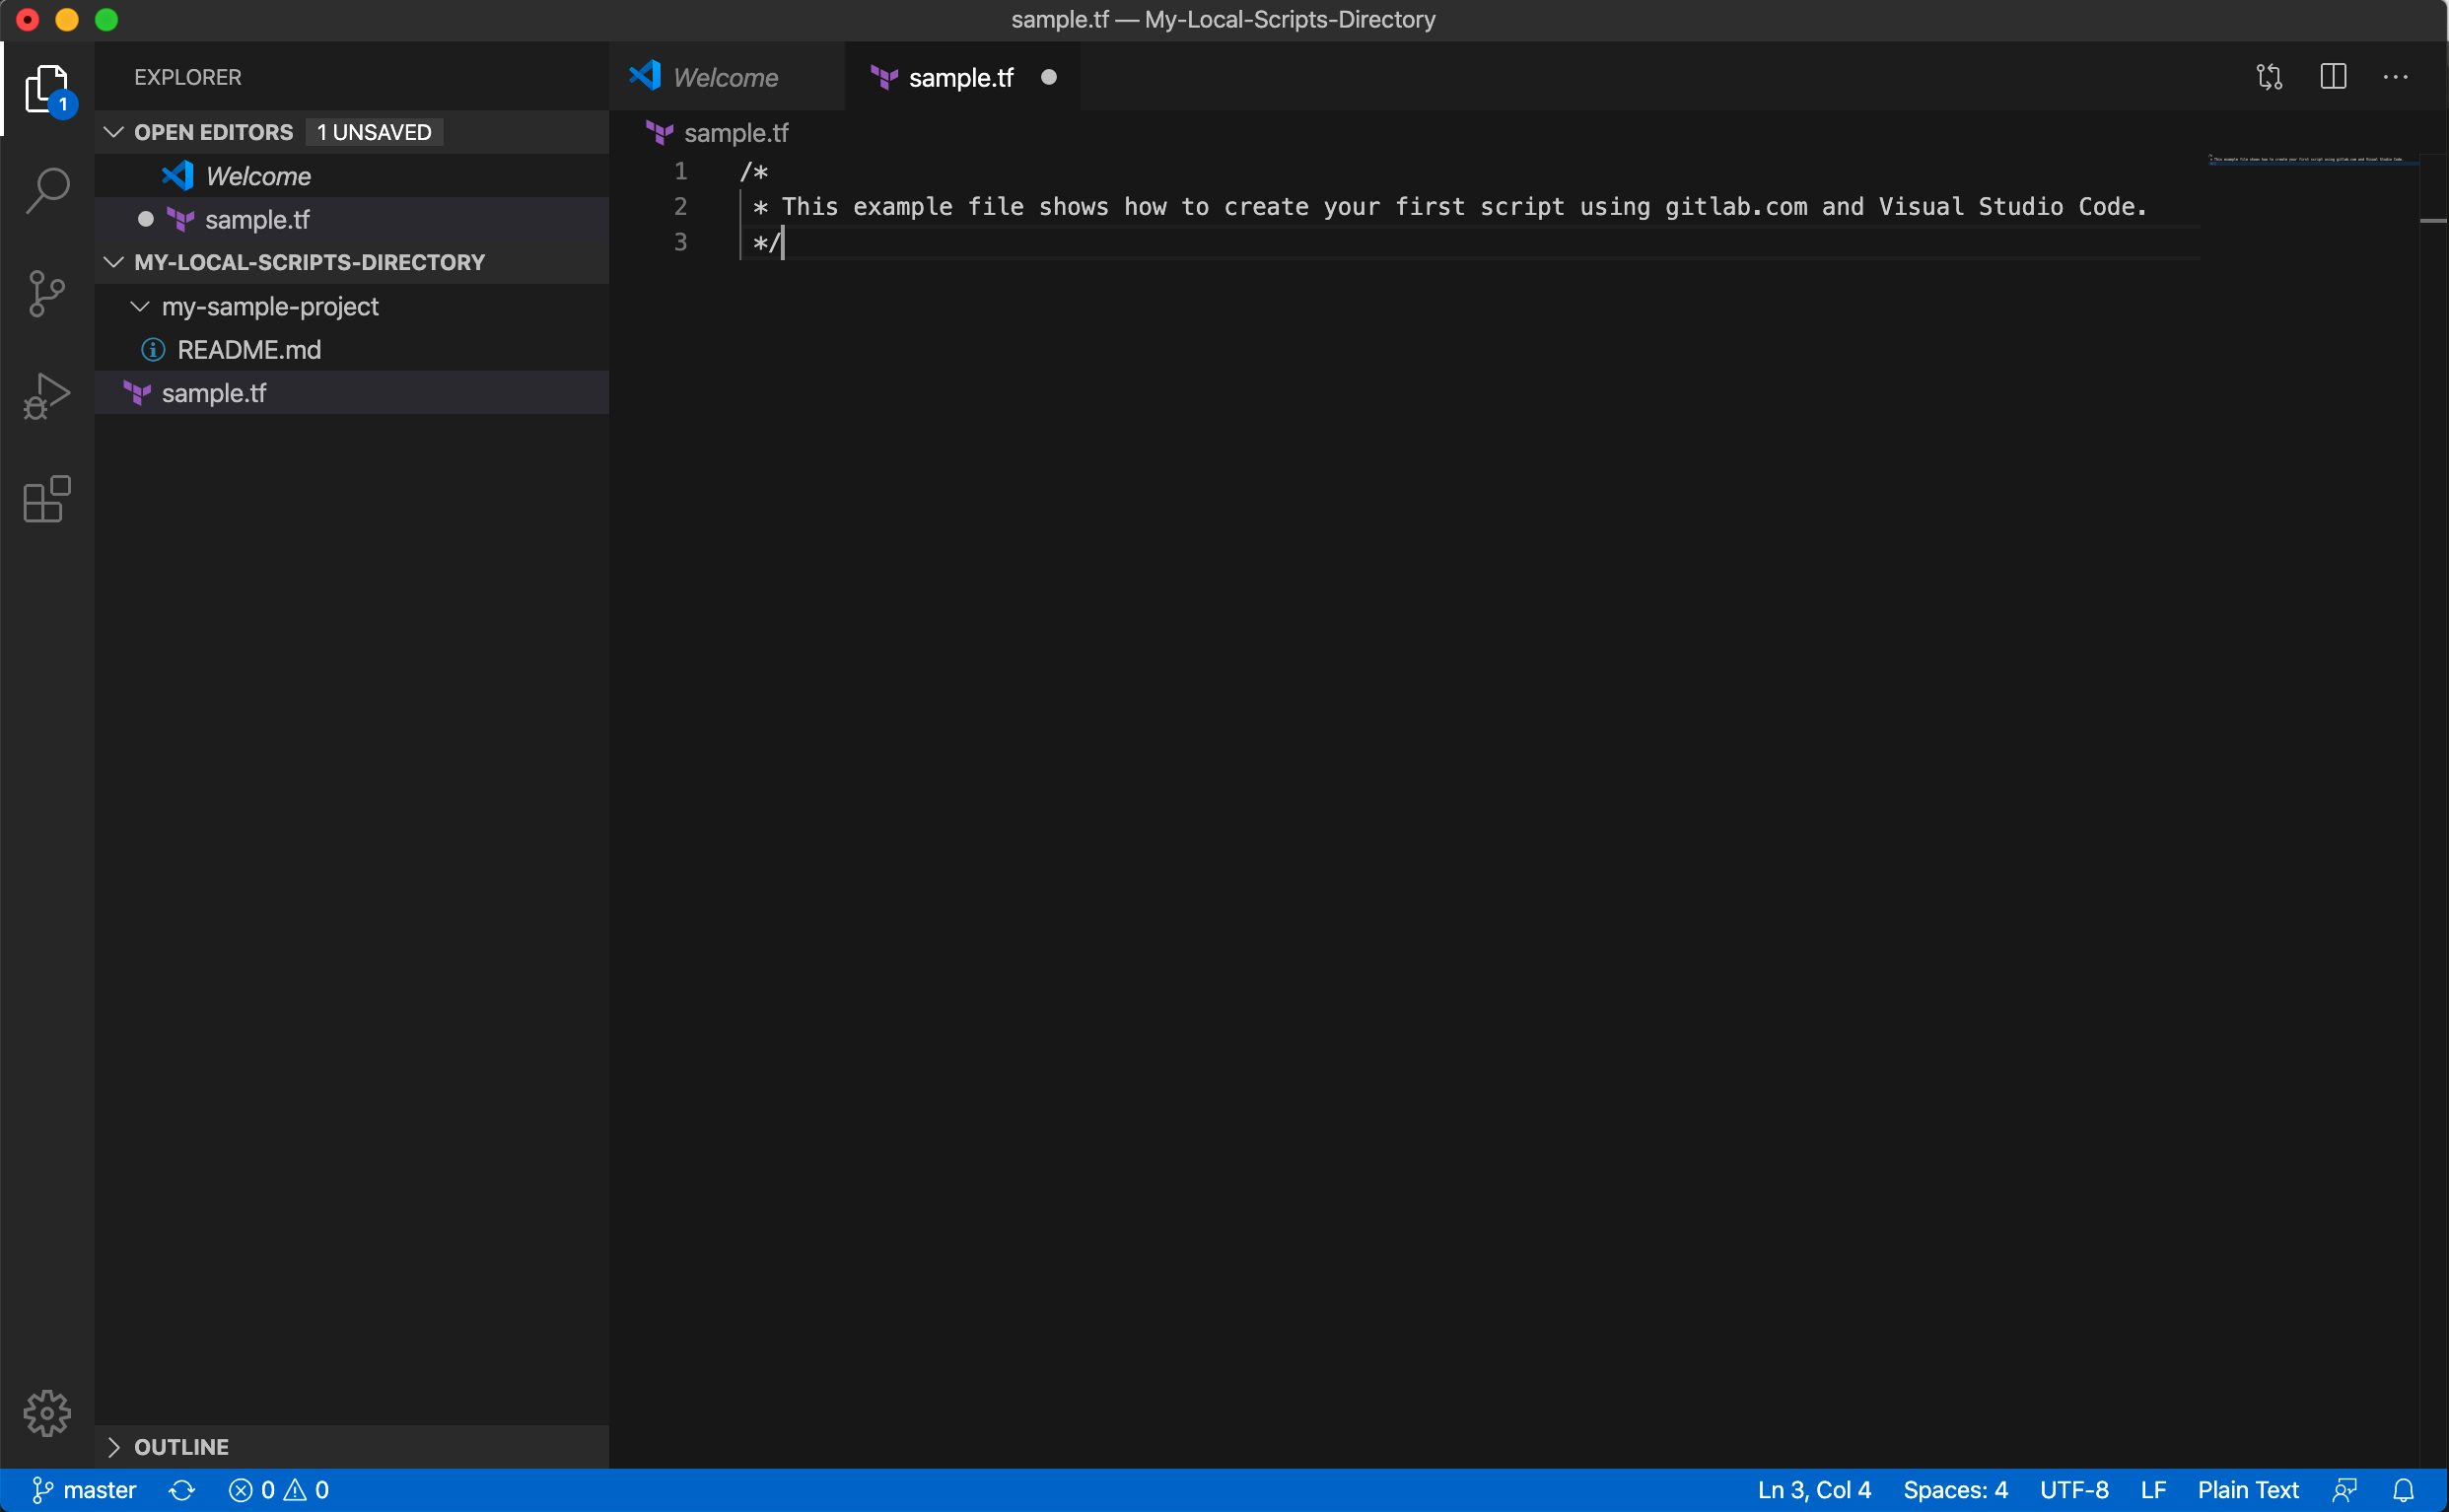Open the More Actions ellipsis menu
This screenshot has width=2449, height=1512.
[2395, 77]
